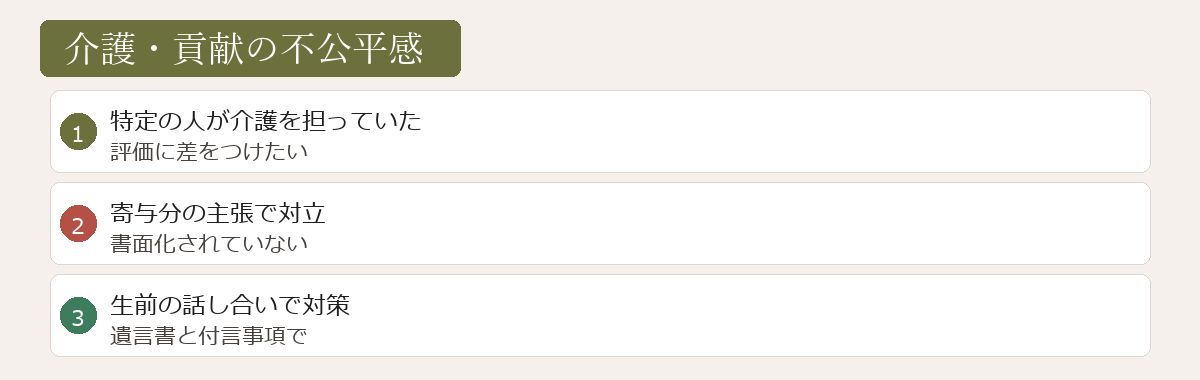Click the word 生前 in item three

pos(134,305)
